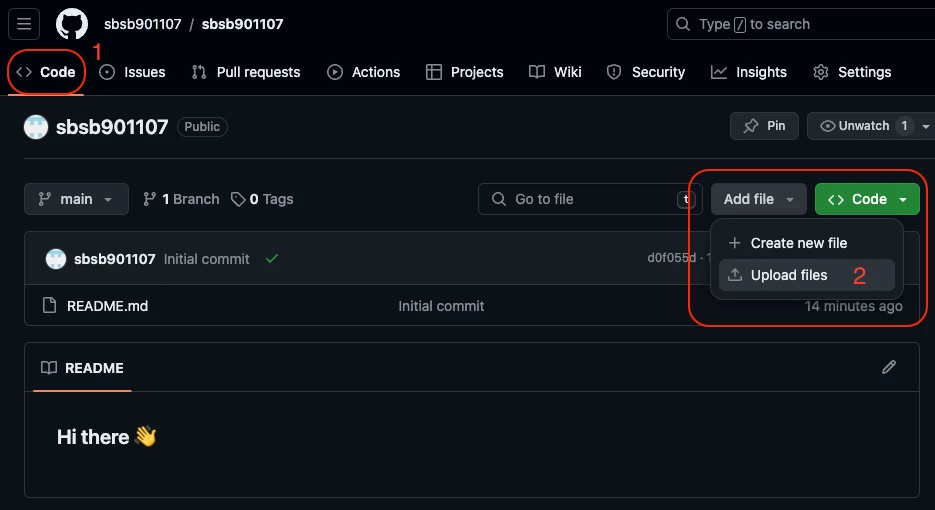This screenshot has width=935, height=510.
Task: Click the Add file dropdown button
Action: tap(758, 199)
